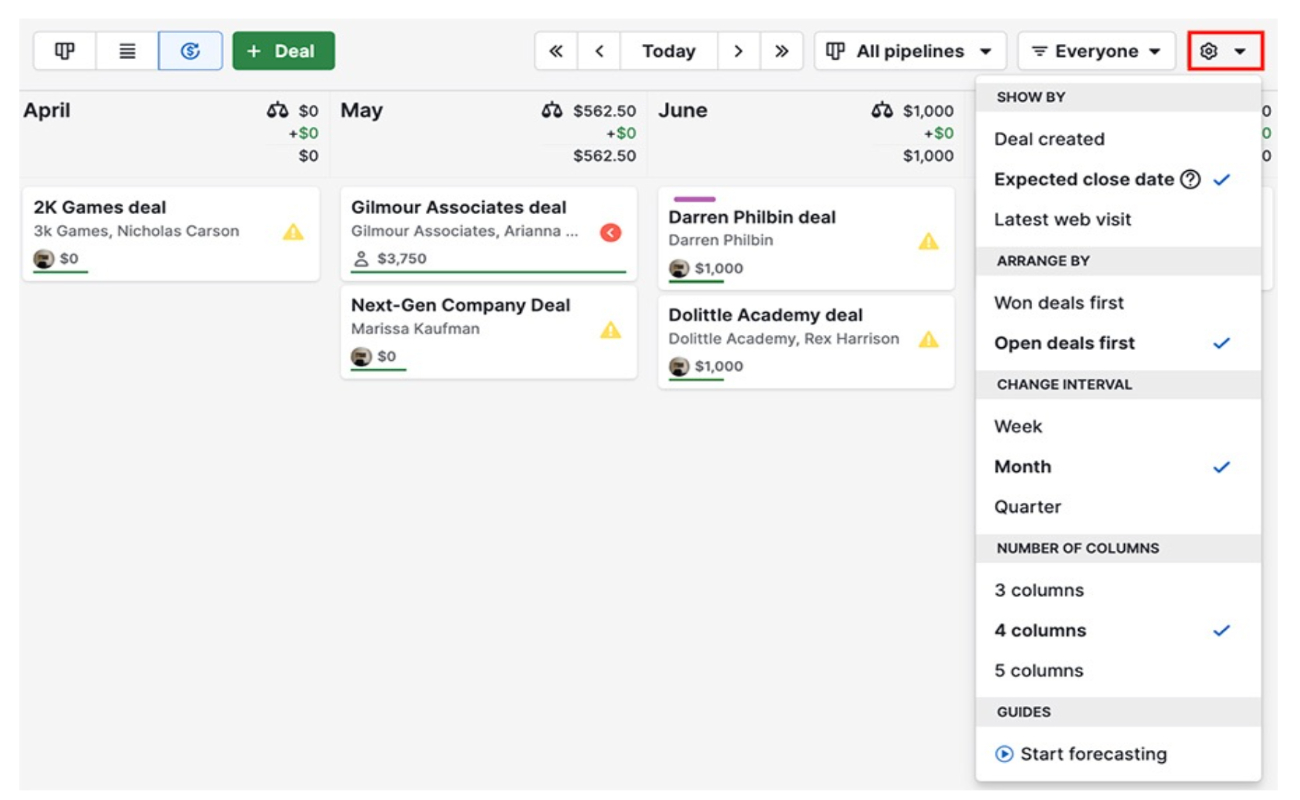The image size is (1300, 800).
Task: Click help icon beside Expected close date
Action: click(1190, 180)
